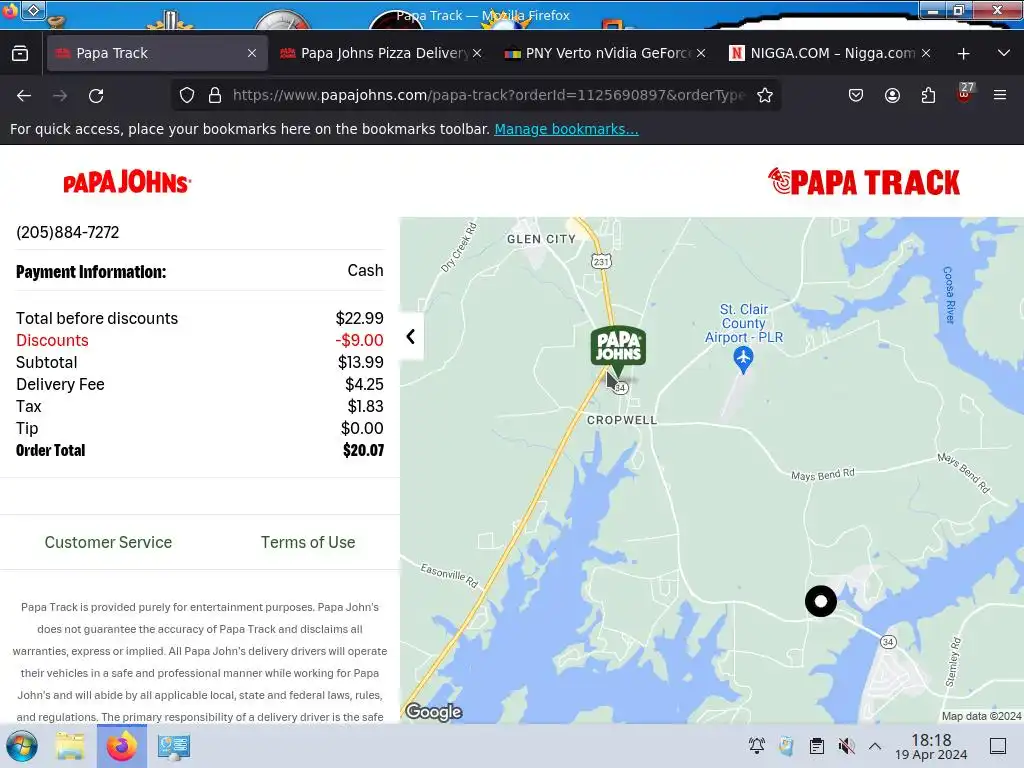Open the file manager taskbar icon
This screenshot has width=1024, height=768.
(x=70, y=746)
